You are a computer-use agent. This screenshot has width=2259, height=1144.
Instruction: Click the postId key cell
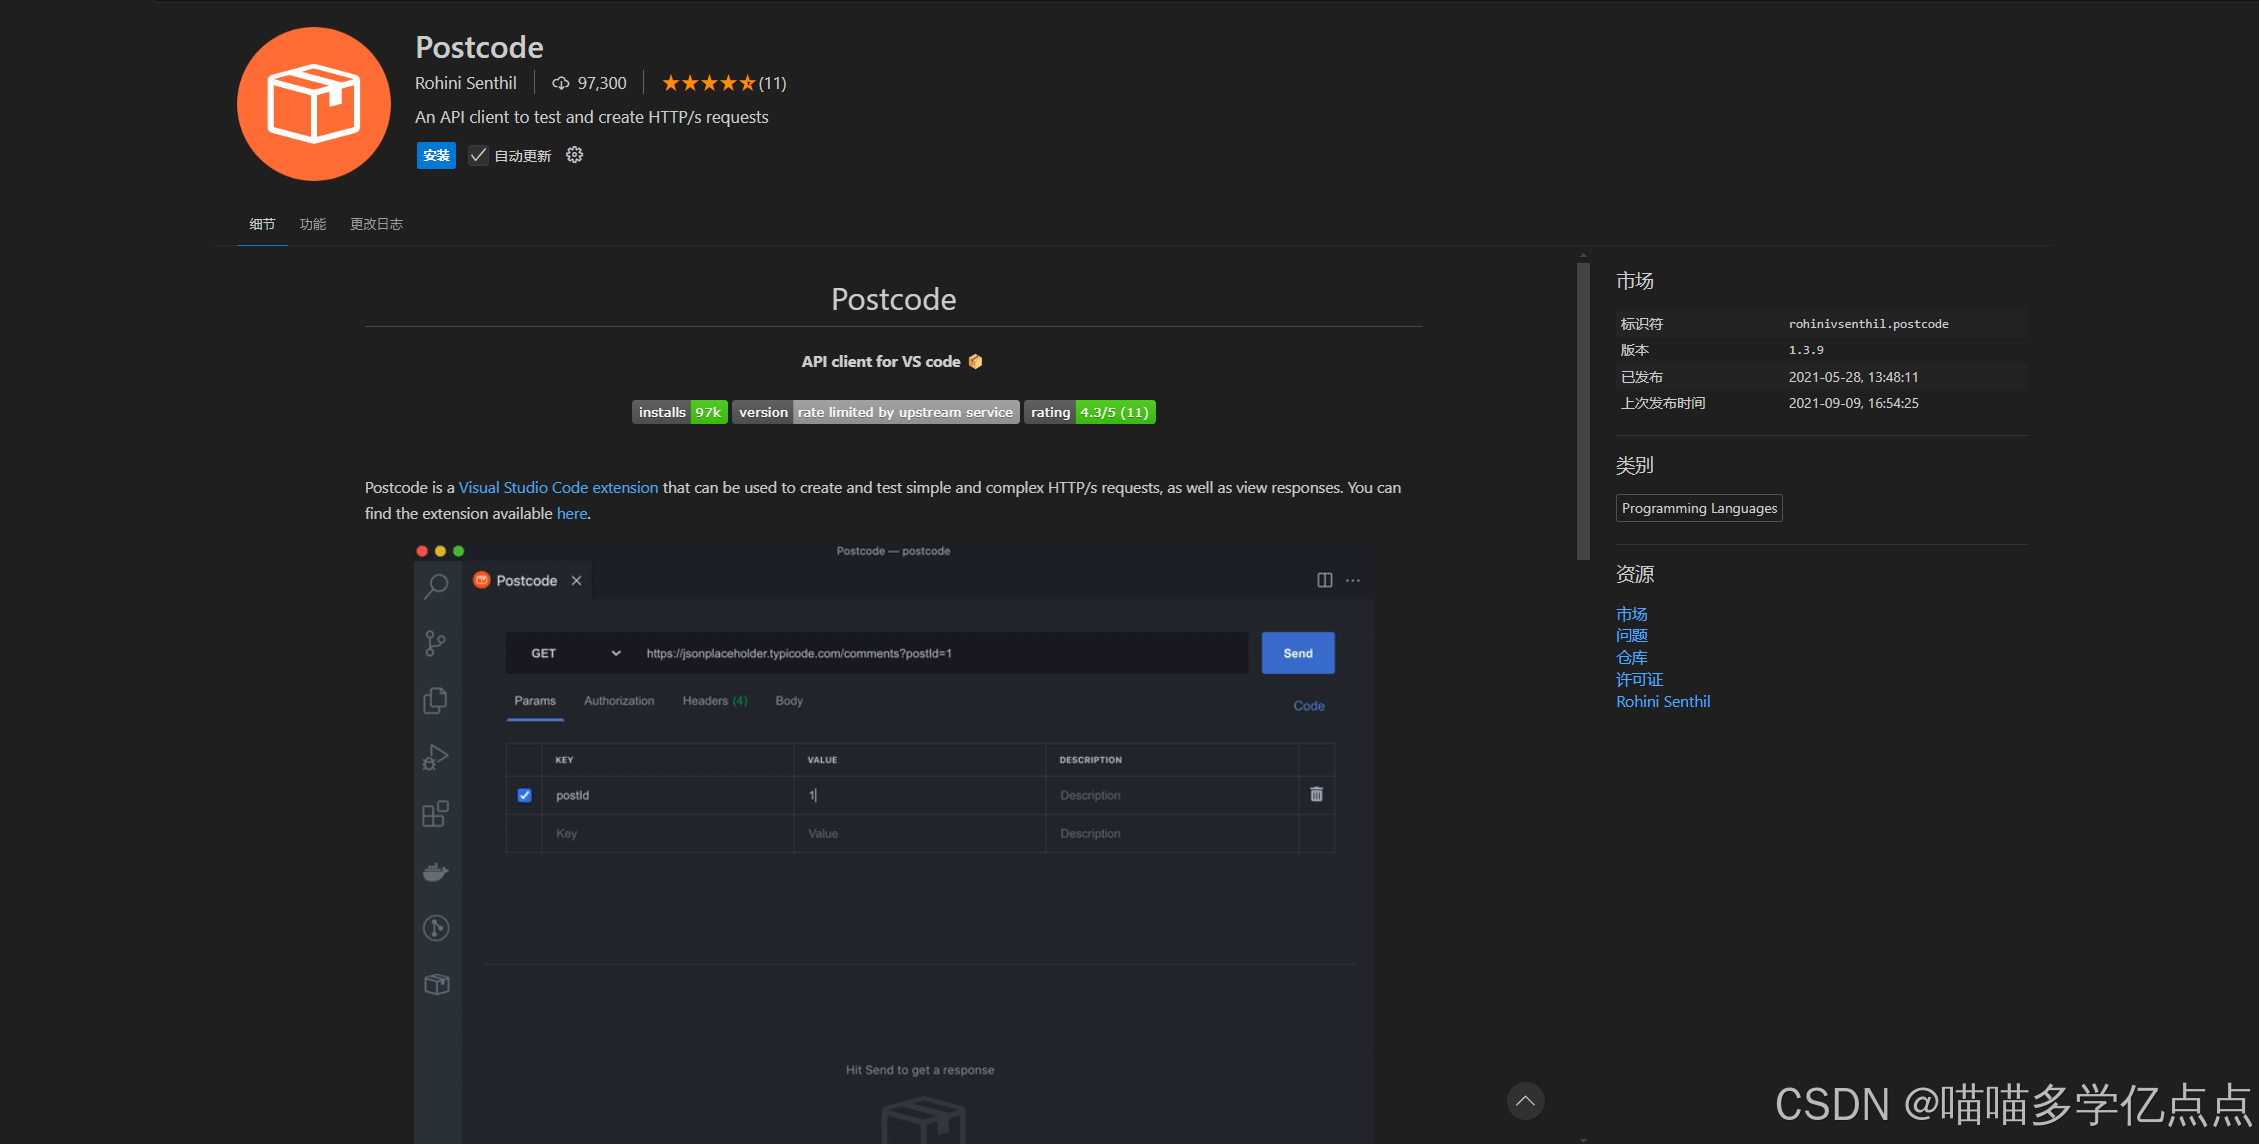click(668, 795)
